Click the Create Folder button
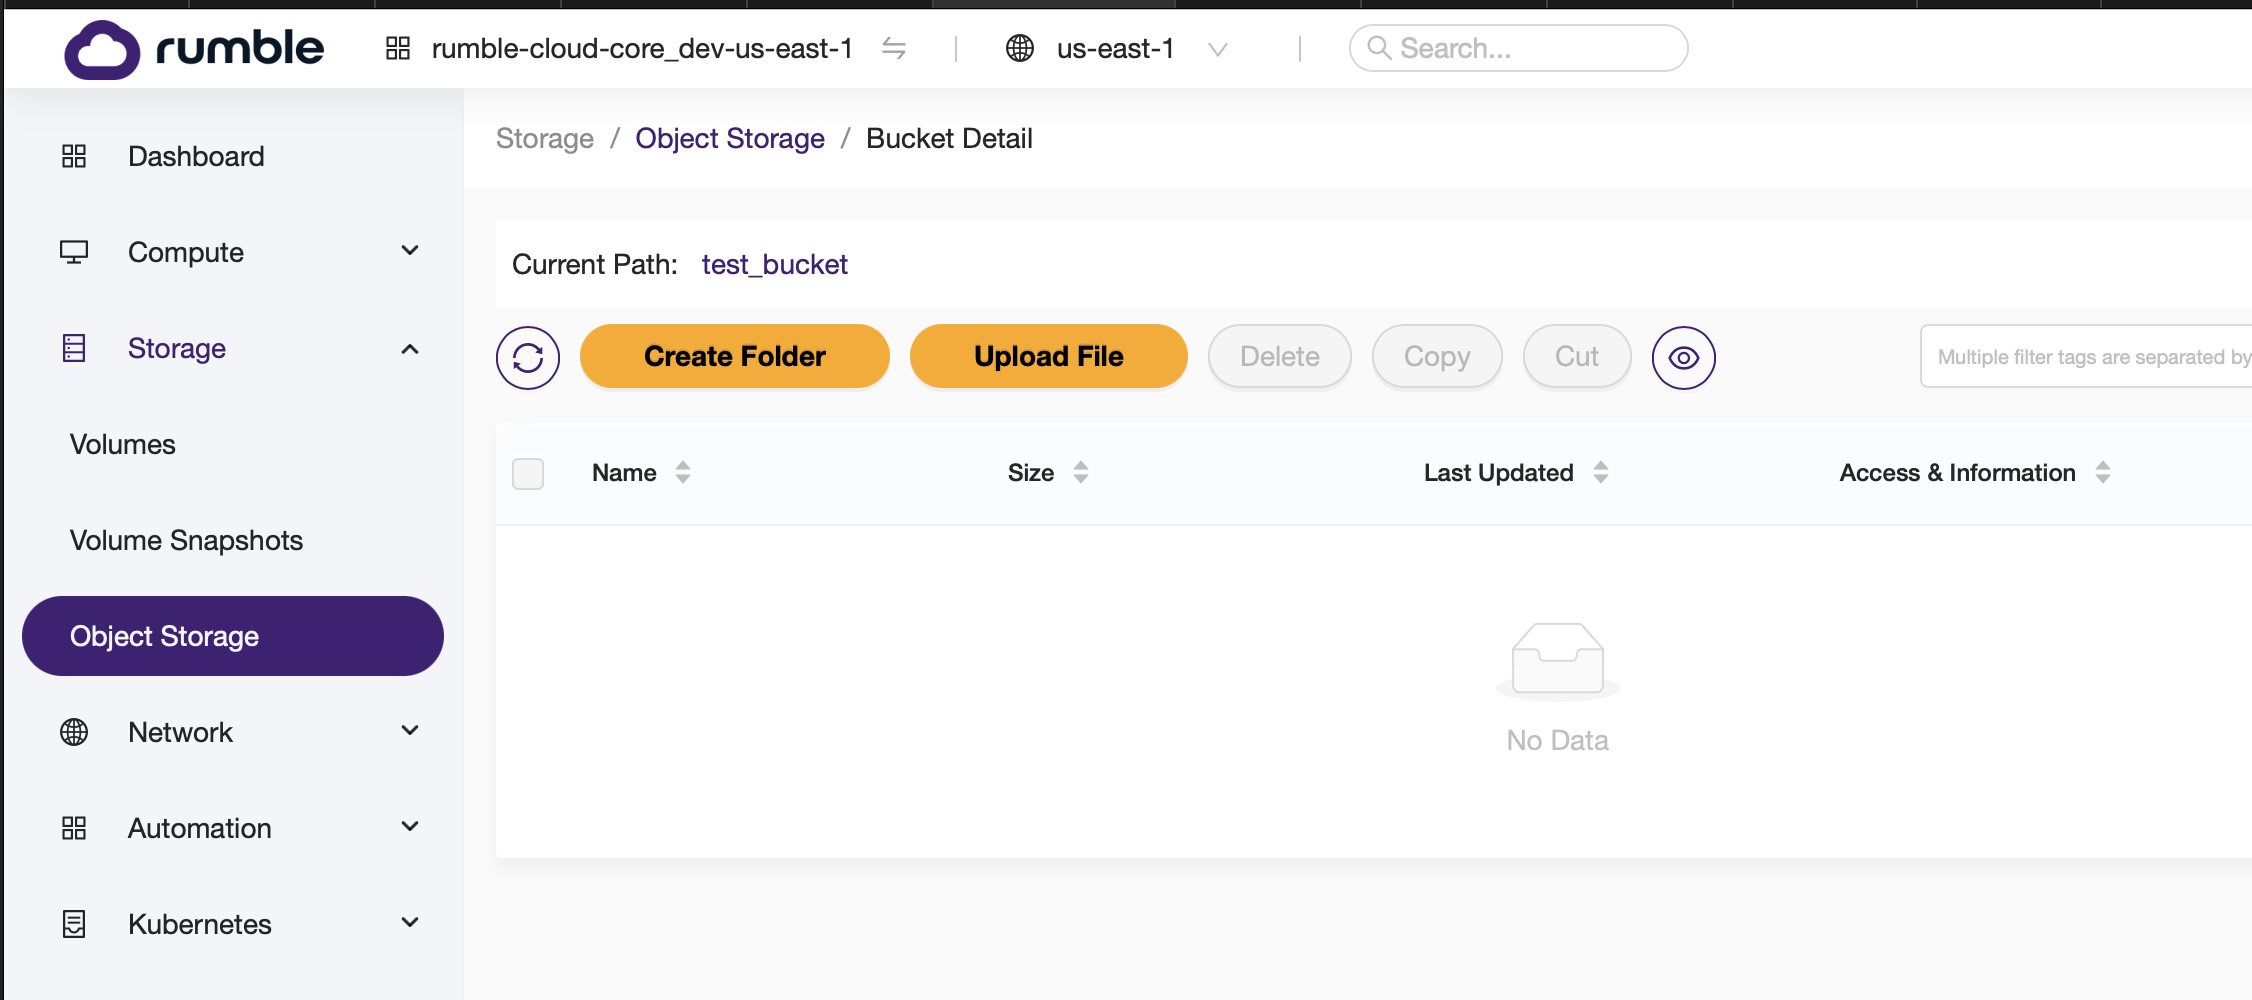Image resolution: width=2252 pixels, height=1000 pixels. click(x=735, y=356)
